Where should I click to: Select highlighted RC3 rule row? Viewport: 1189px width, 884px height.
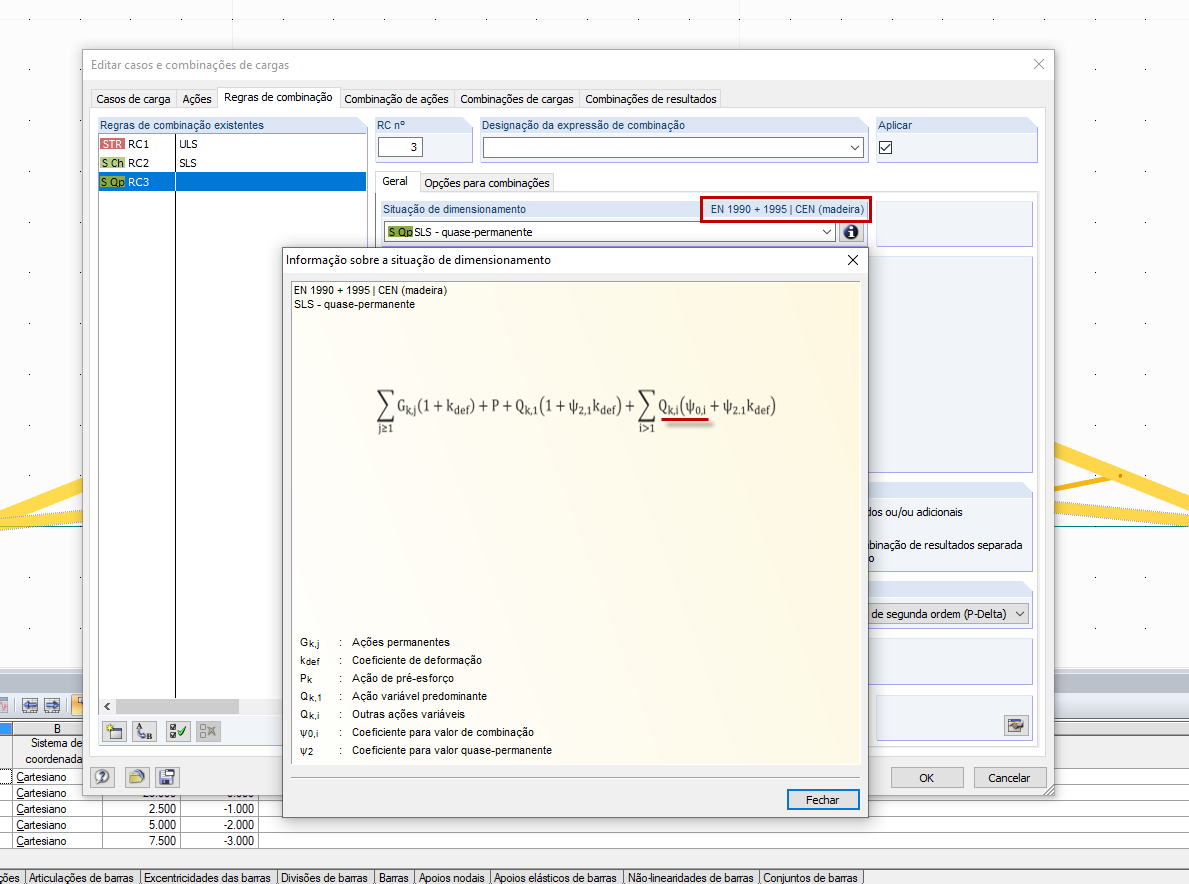pos(232,182)
